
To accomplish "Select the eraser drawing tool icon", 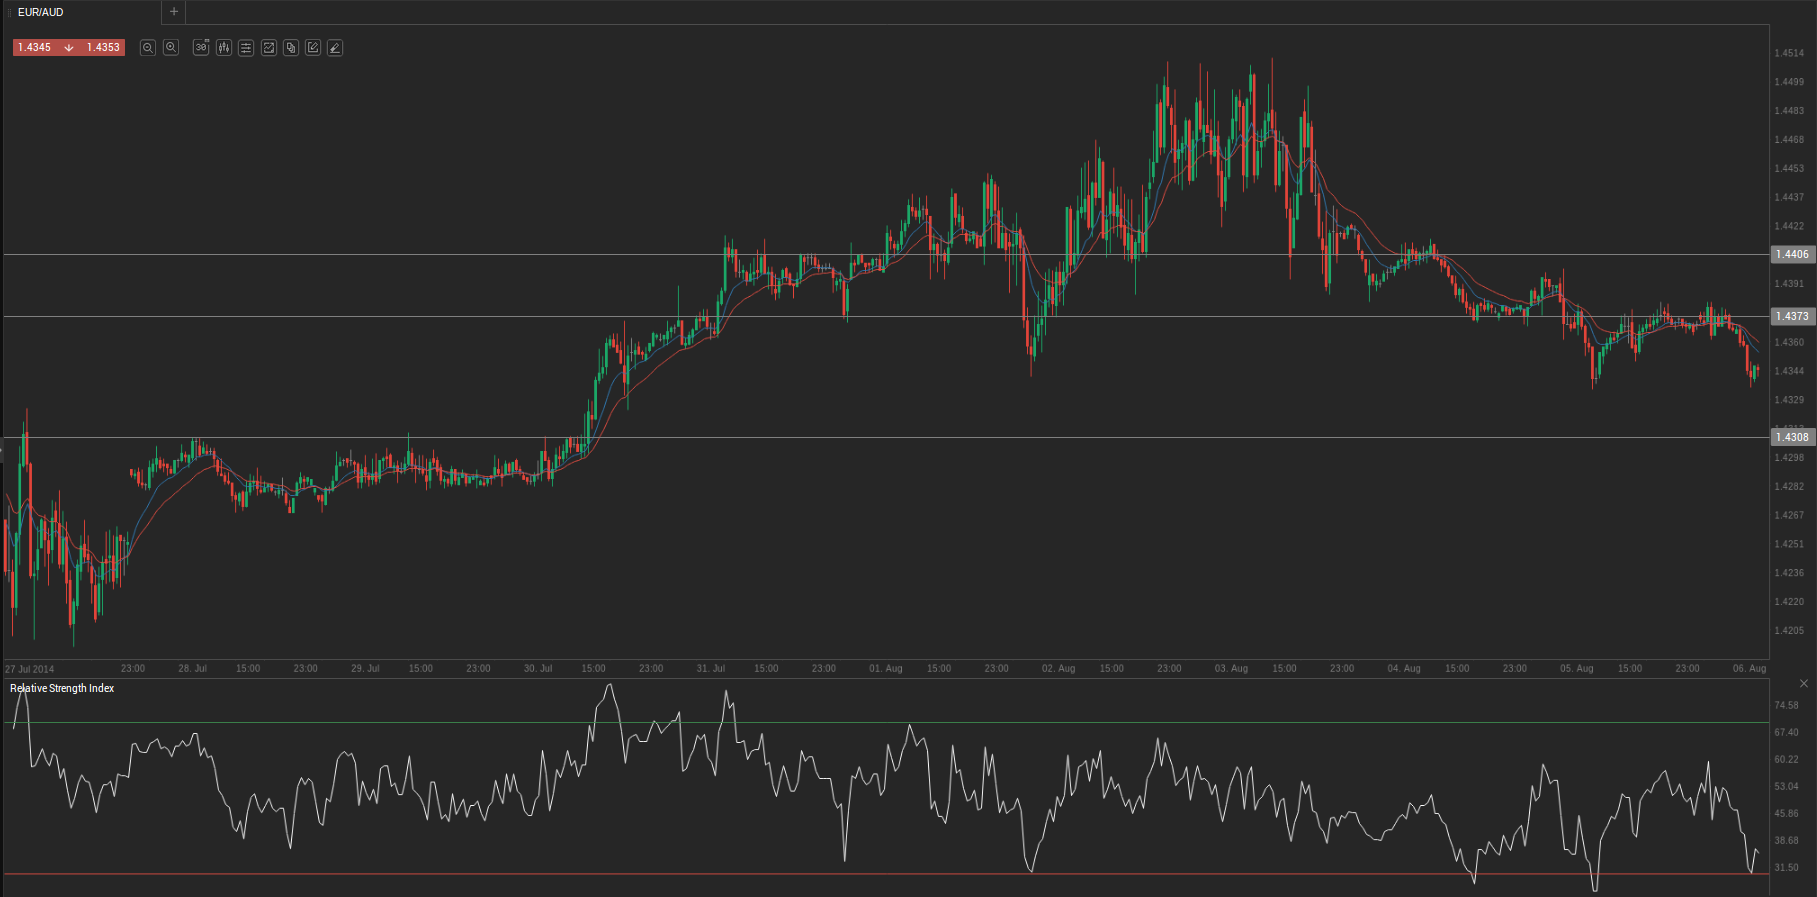I will (x=335, y=48).
